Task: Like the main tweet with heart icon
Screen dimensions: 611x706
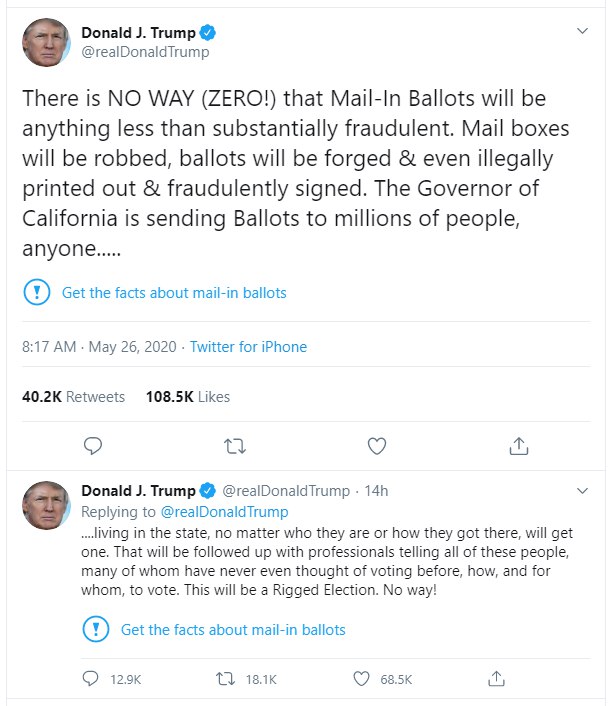Action: (377, 445)
